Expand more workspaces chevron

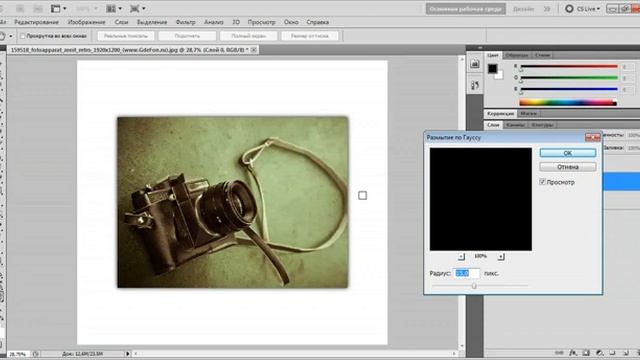pyautogui.click(x=547, y=9)
